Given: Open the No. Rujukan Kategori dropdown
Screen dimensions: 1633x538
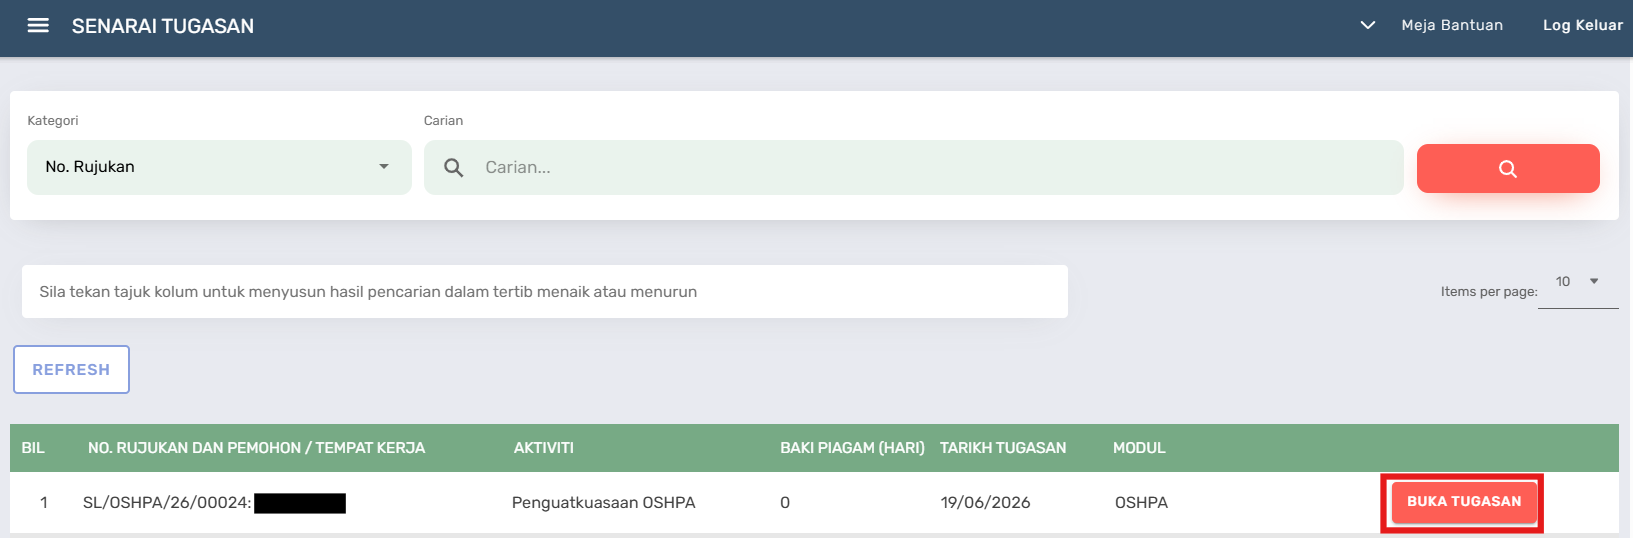Looking at the screenshot, I should tap(219, 167).
